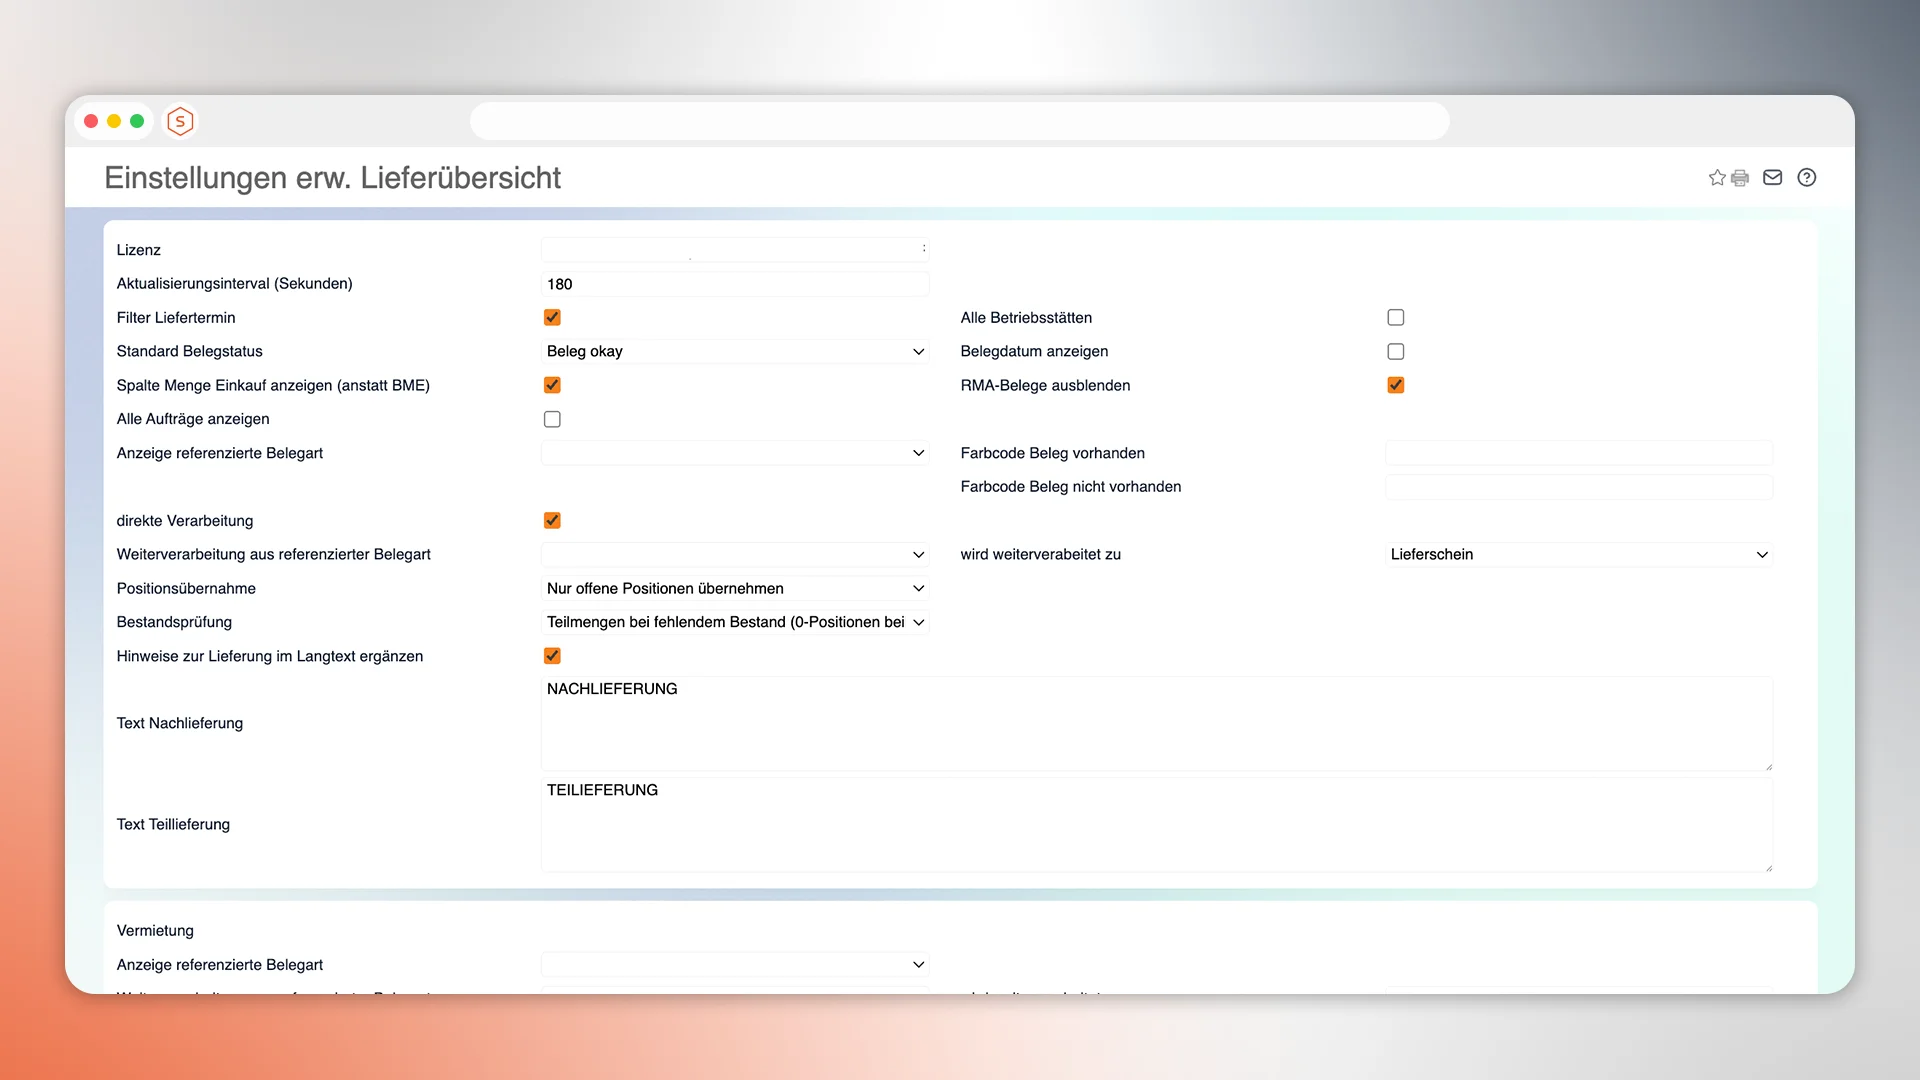The width and height of the screenshot is (1920, 1080).
Task: Open the Lieferschein dropdown
Action: [x=1578, y=554]
